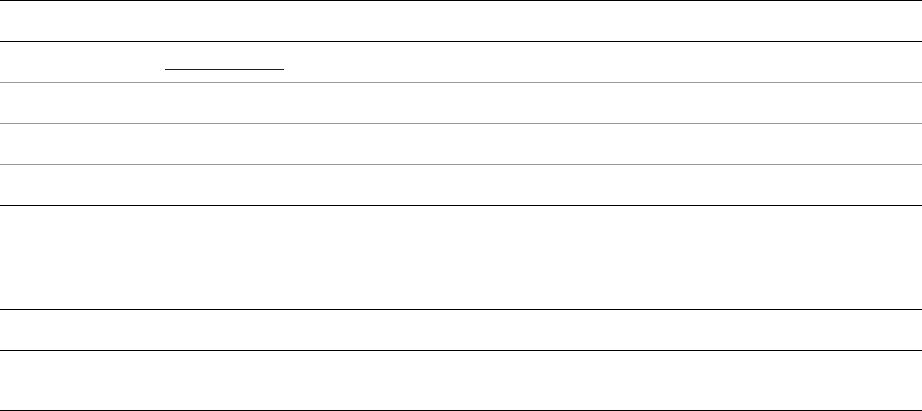Click the second gray separator line
This screenshot has height=411, width=922.
[x=461, y=123]
